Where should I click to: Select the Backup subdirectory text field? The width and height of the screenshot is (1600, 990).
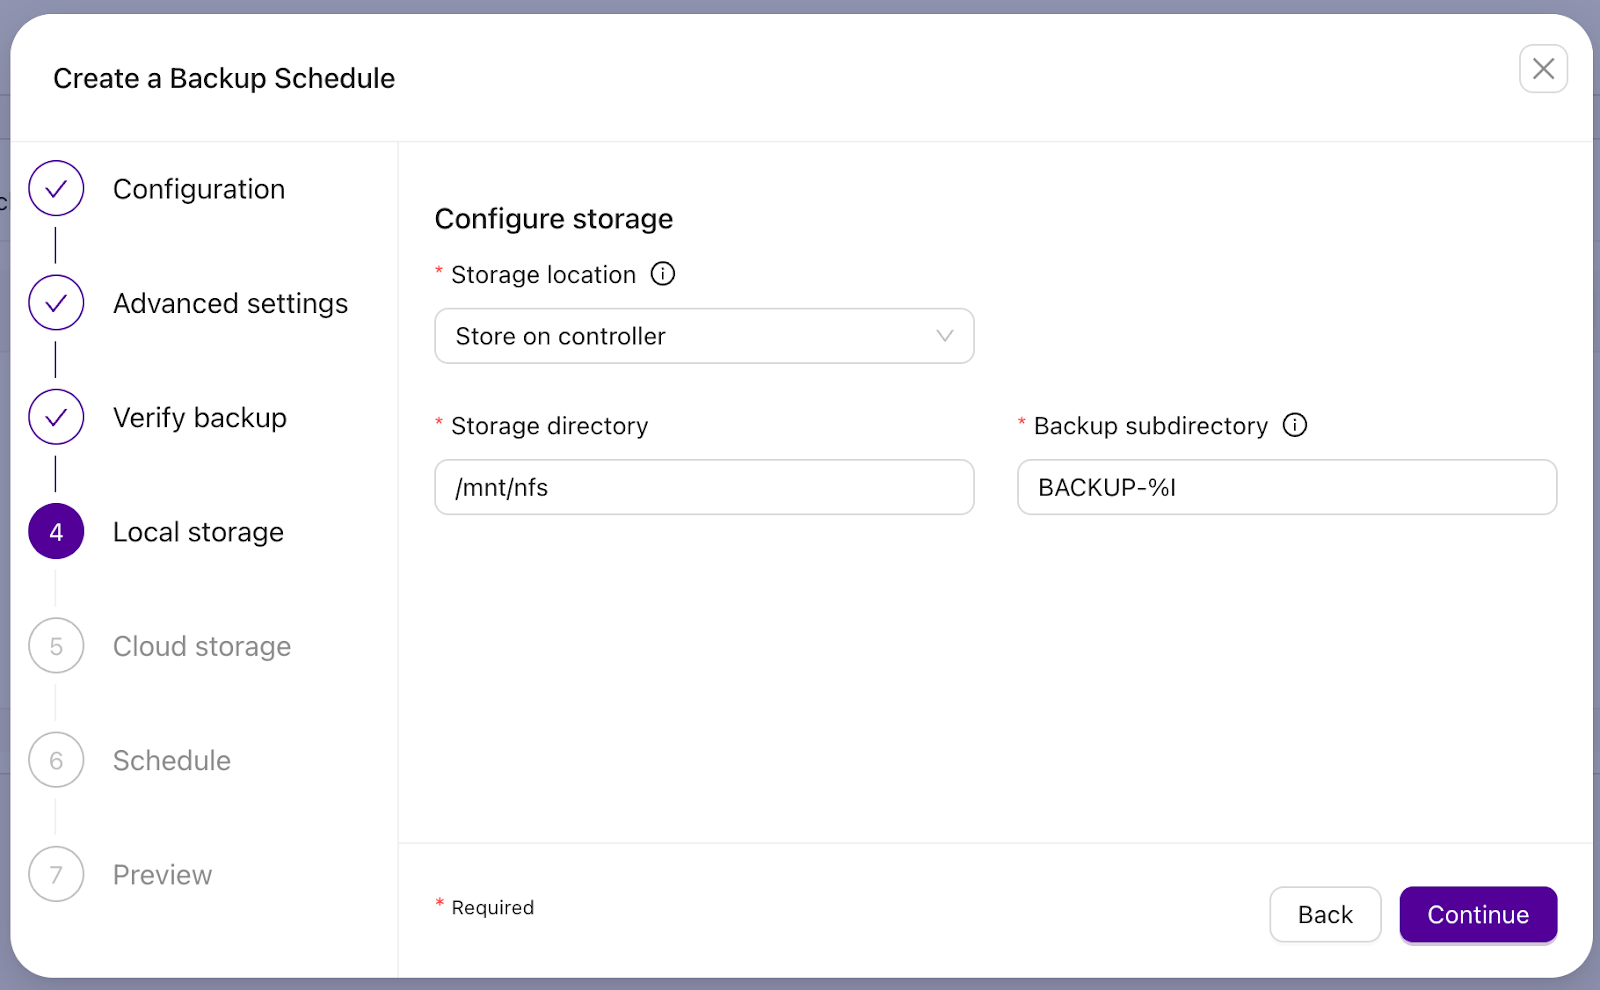[1286, 487]
